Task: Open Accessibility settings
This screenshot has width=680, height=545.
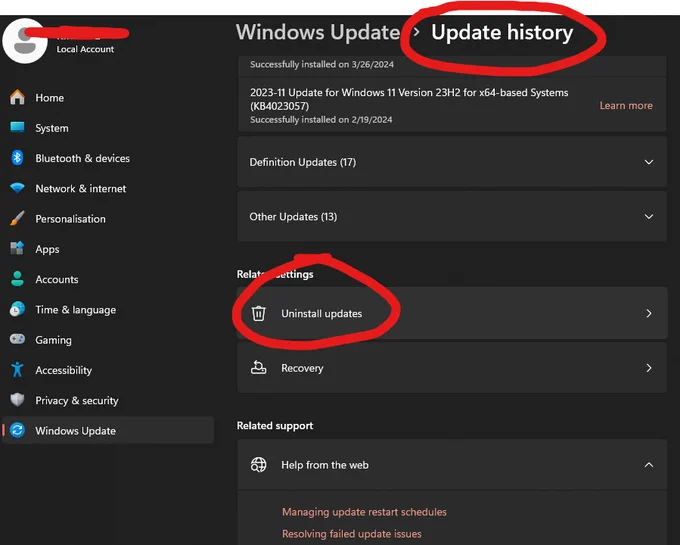Action: tap(108, 370)
